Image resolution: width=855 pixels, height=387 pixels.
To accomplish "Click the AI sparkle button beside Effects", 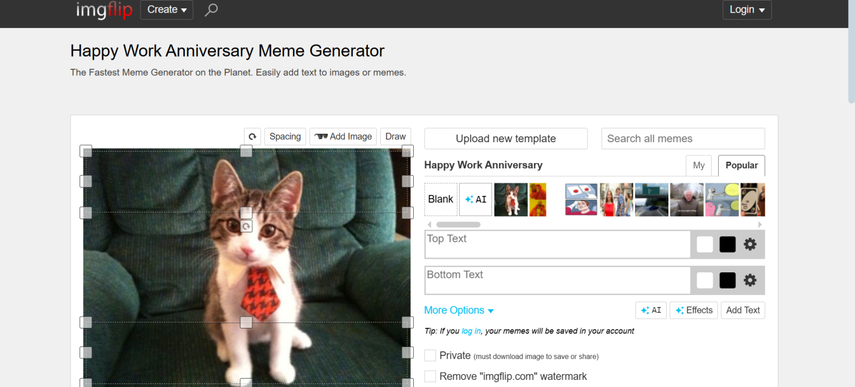I will (651, 310).
